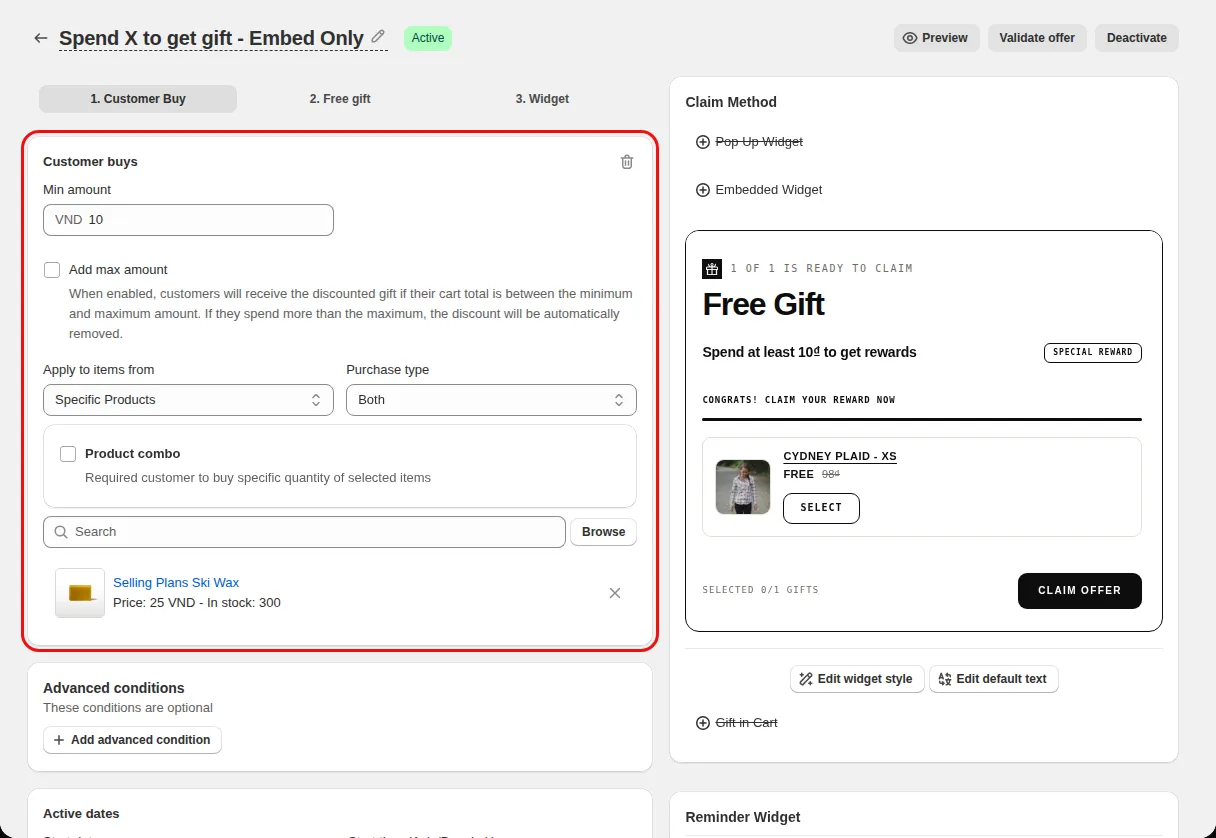Delete the Customer buys condition with trash icon

point(627,162)
